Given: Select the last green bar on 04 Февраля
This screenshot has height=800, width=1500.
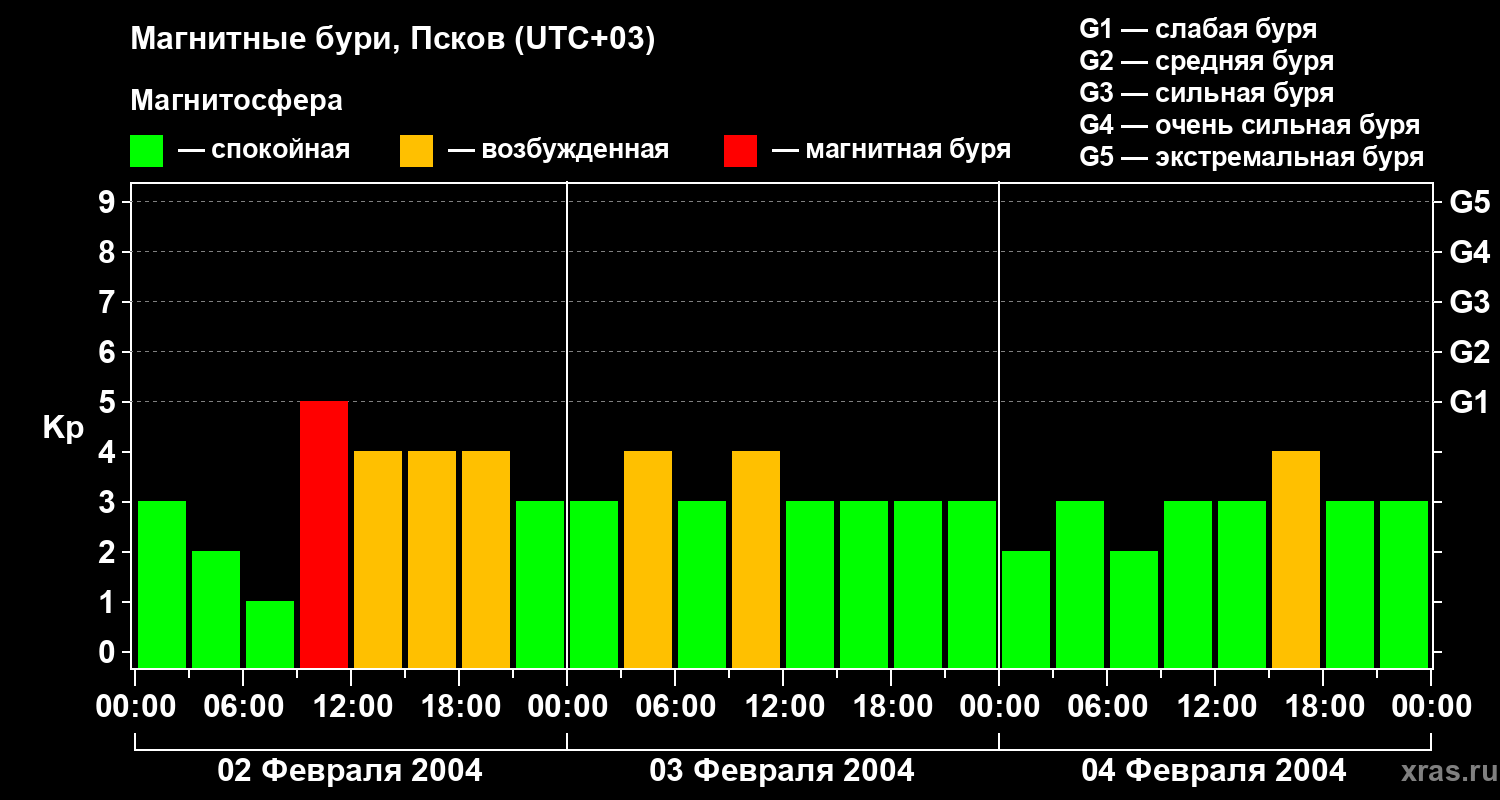Looking at the screenshot, I should tap(1404, 584).
